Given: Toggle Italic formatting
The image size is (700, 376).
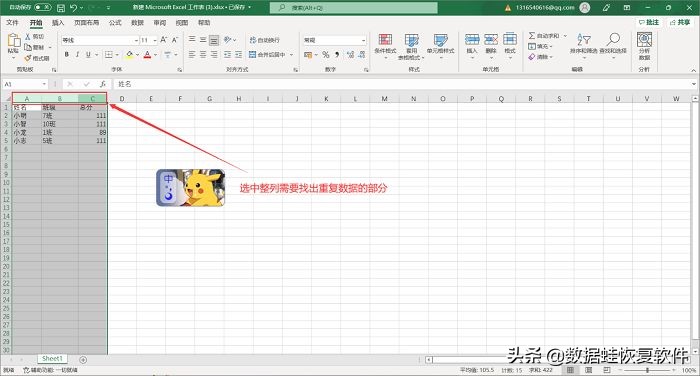Looking at the screenshot, I should 77,54.
